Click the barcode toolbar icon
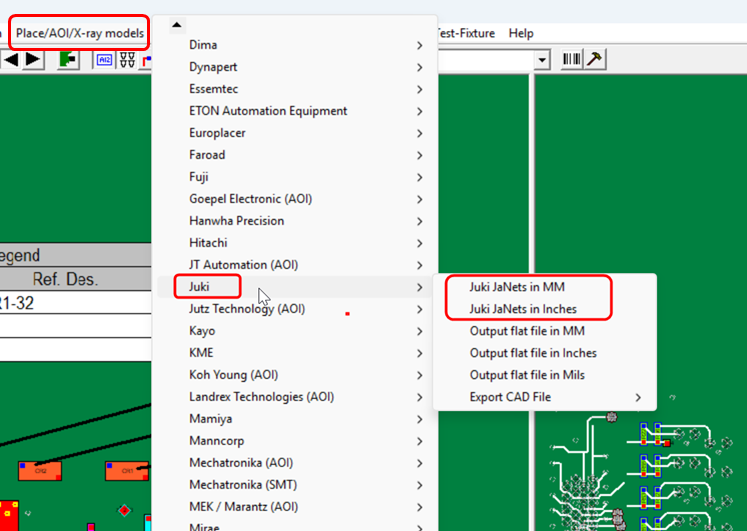This screenshot has height=531, width=747. (x=571, y=60)
